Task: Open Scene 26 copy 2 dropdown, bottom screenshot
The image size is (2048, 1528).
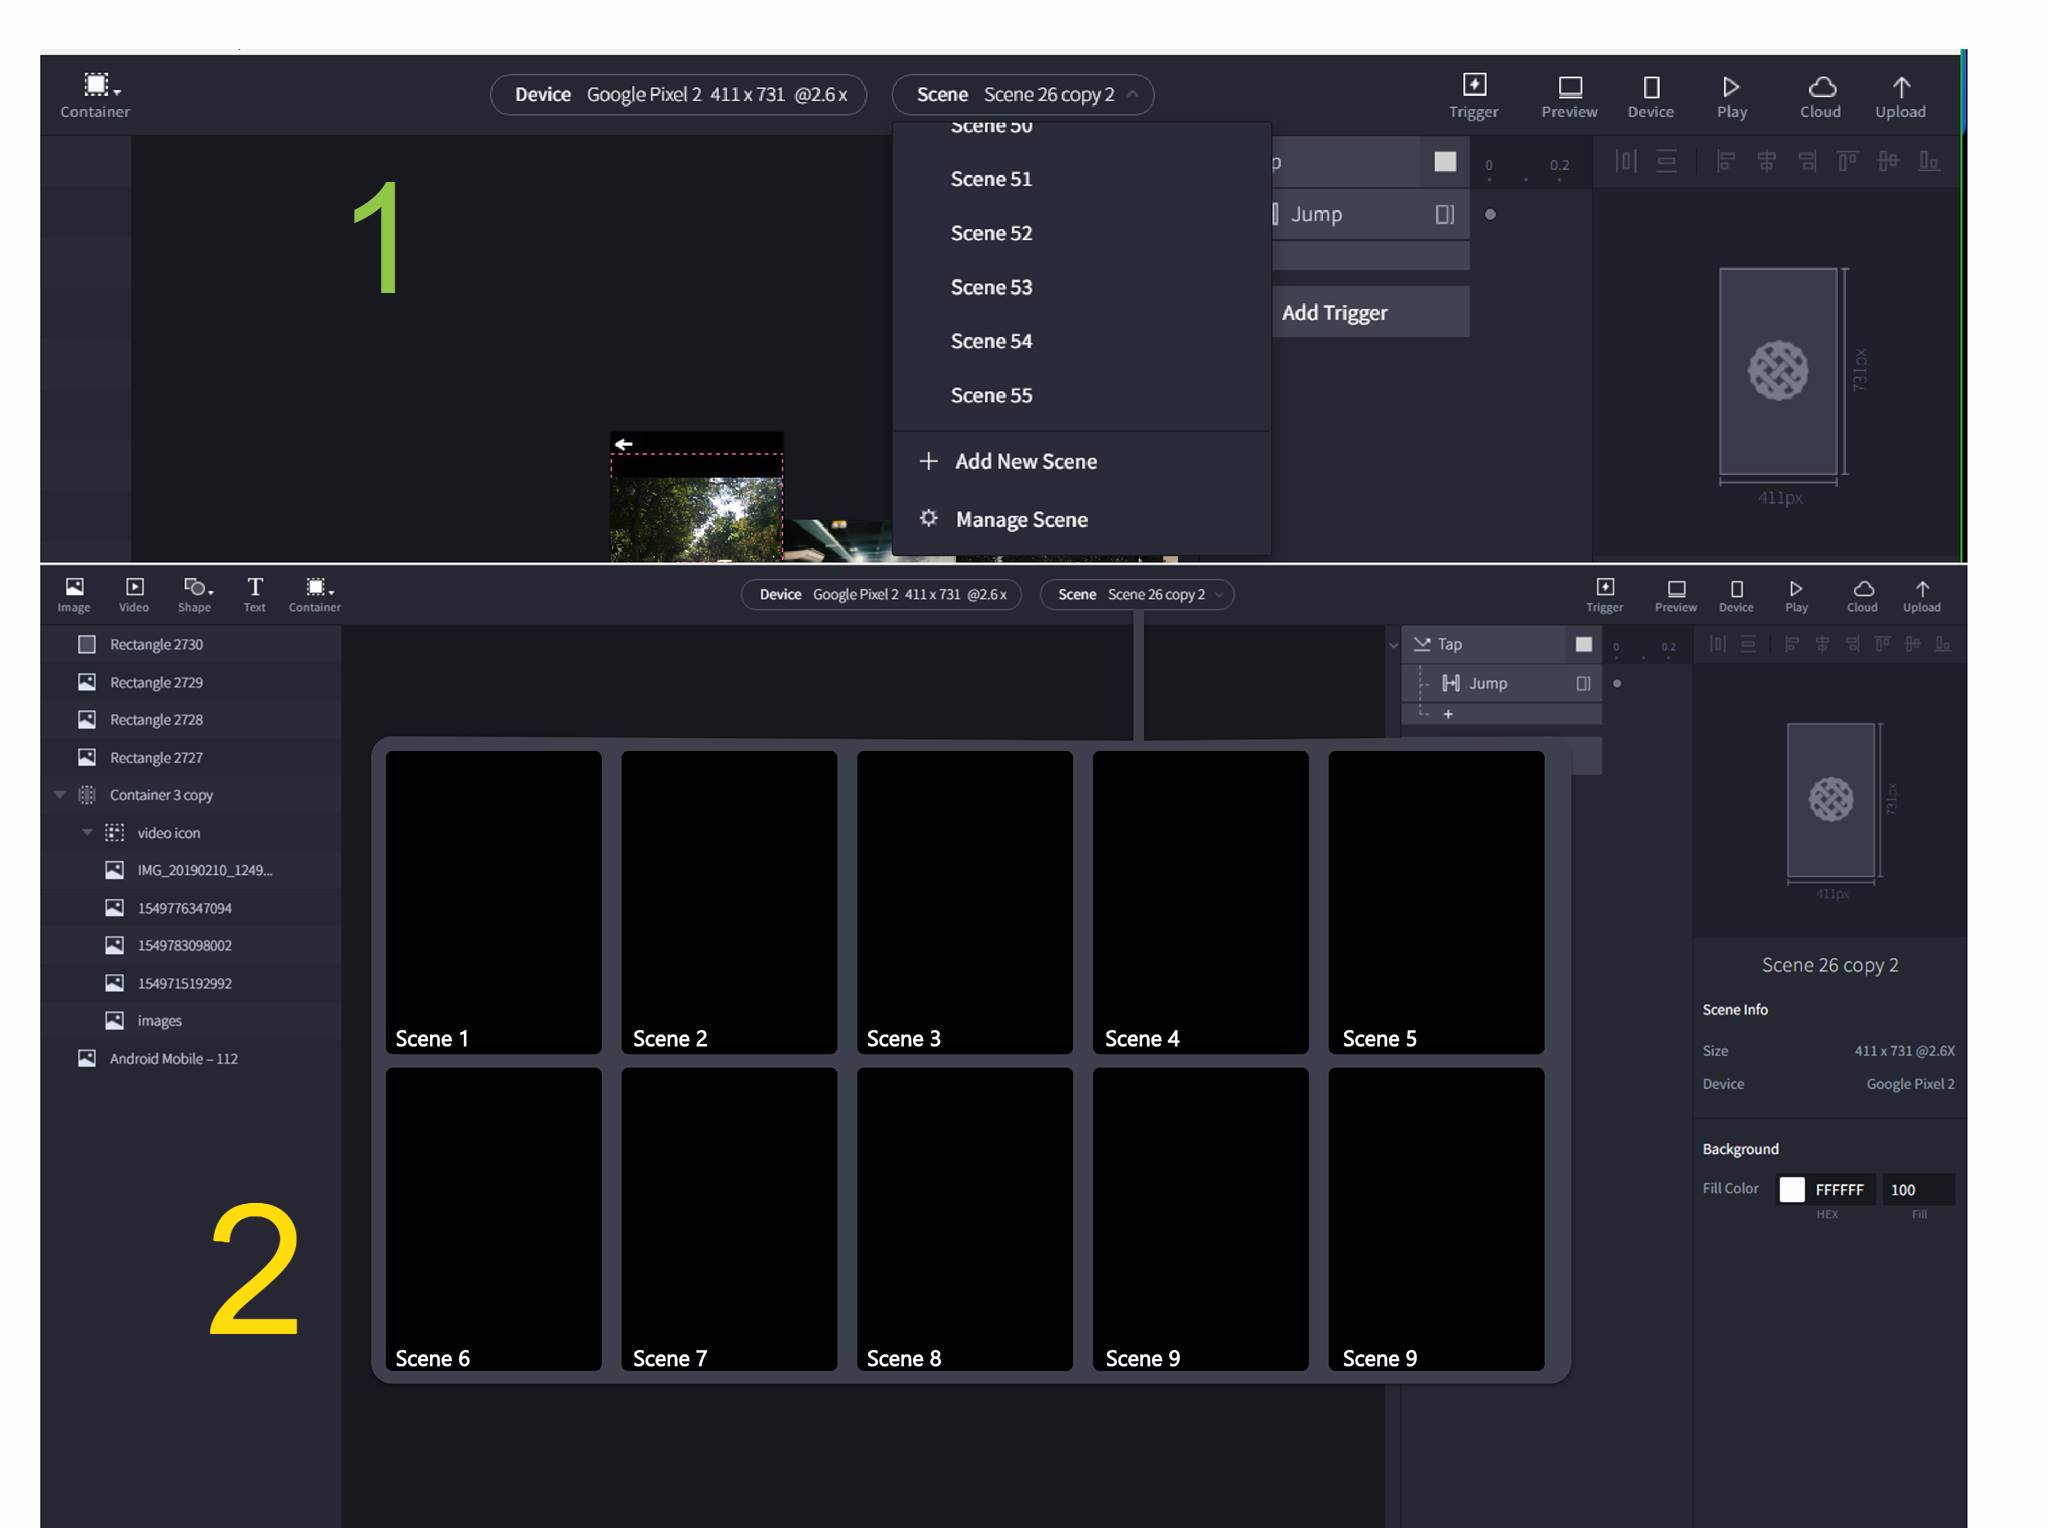Action: [1137, 594]
